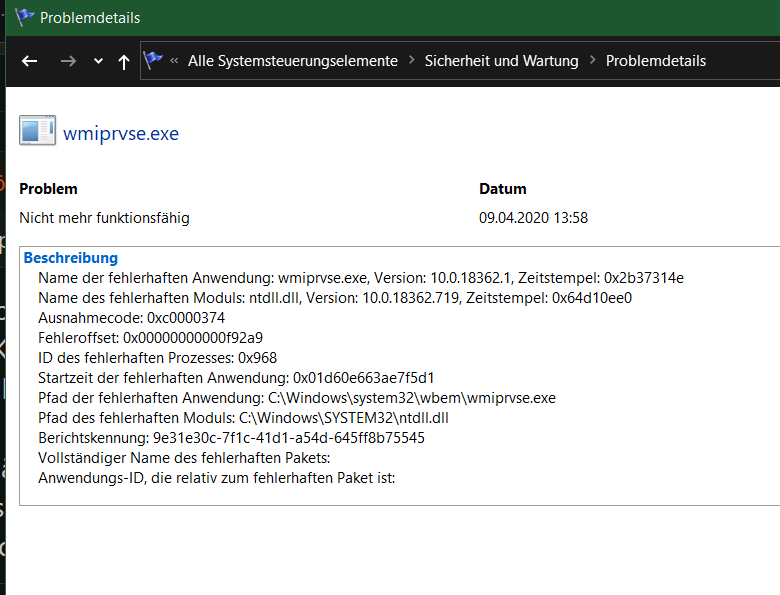Select Problemdetails breadcrumb in address bar
This screenshot has height=595, width=780.
[656, 61]
